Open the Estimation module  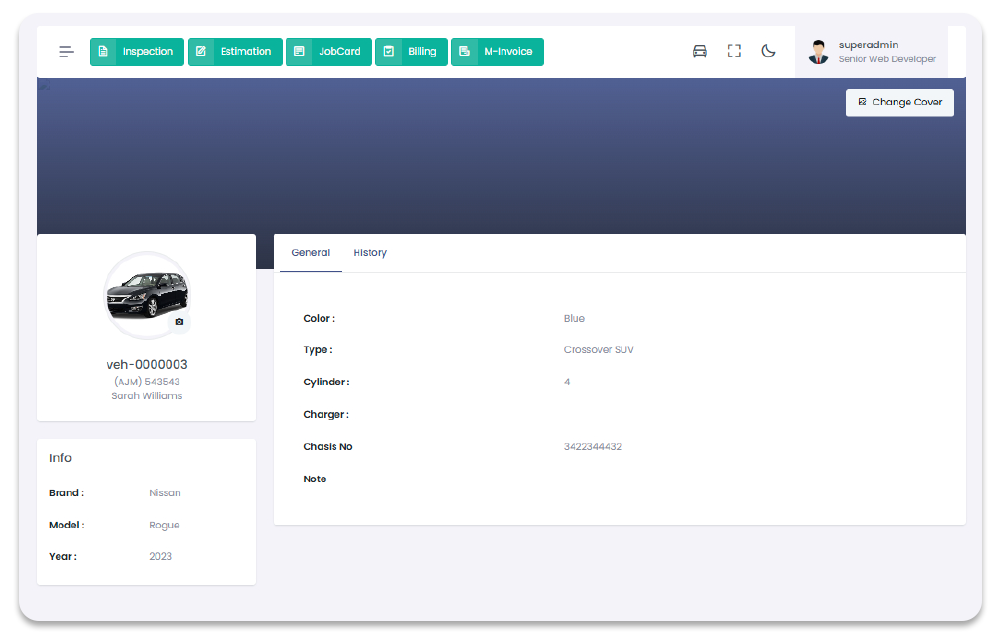pyautogui.click(x=235, y=52)
